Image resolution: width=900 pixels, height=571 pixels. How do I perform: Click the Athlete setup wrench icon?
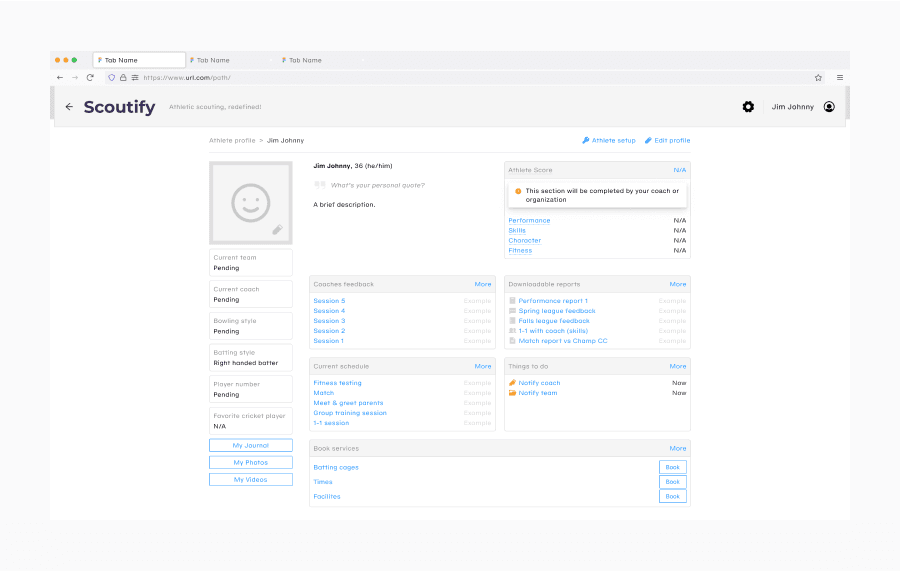[x=586, y=141]
